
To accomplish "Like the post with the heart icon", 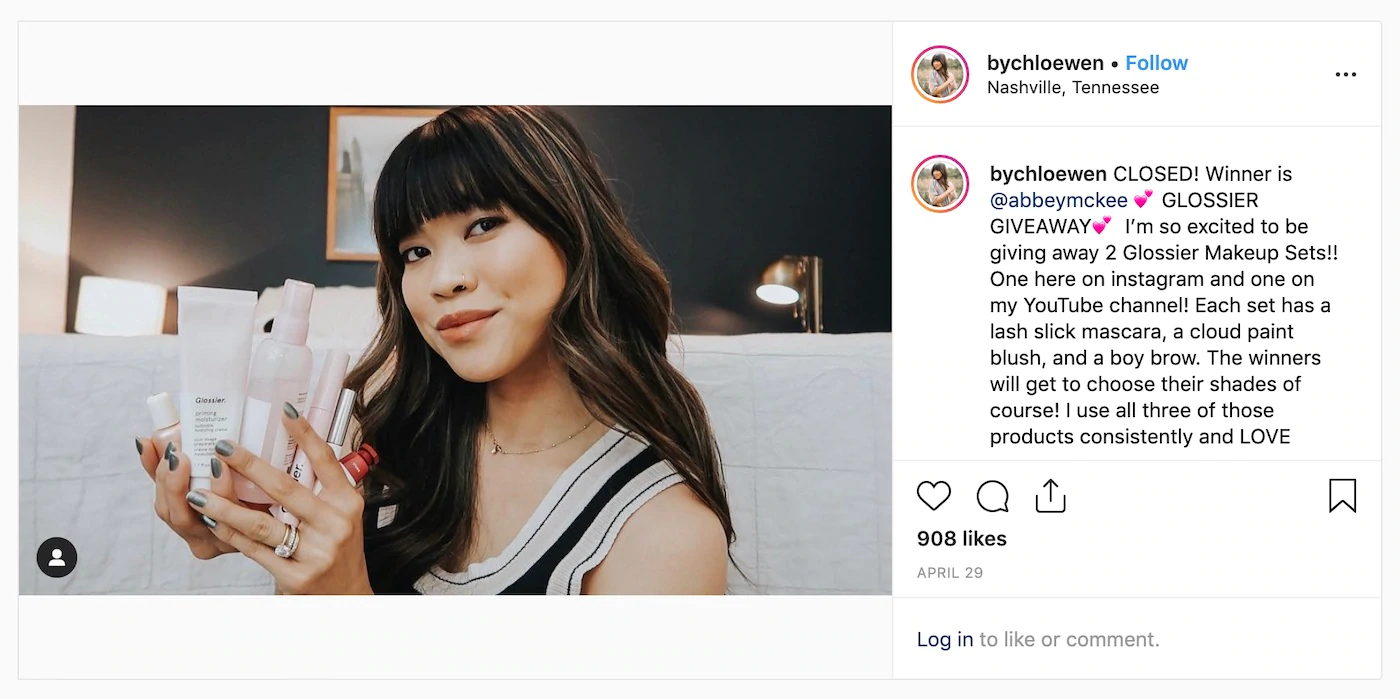I will point(934,496).
